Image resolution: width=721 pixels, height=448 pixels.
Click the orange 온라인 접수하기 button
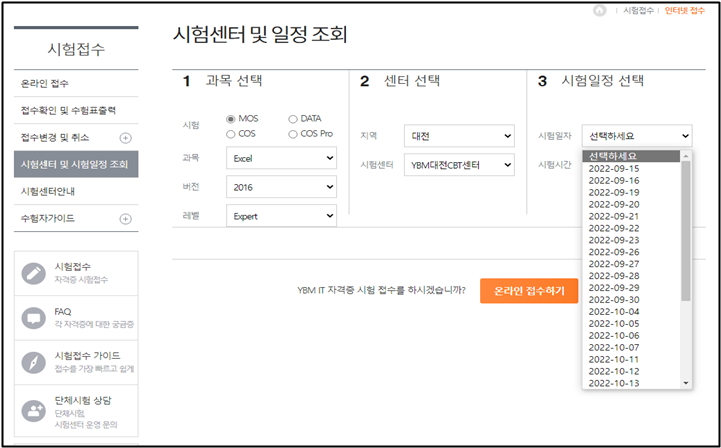(529, 291)
